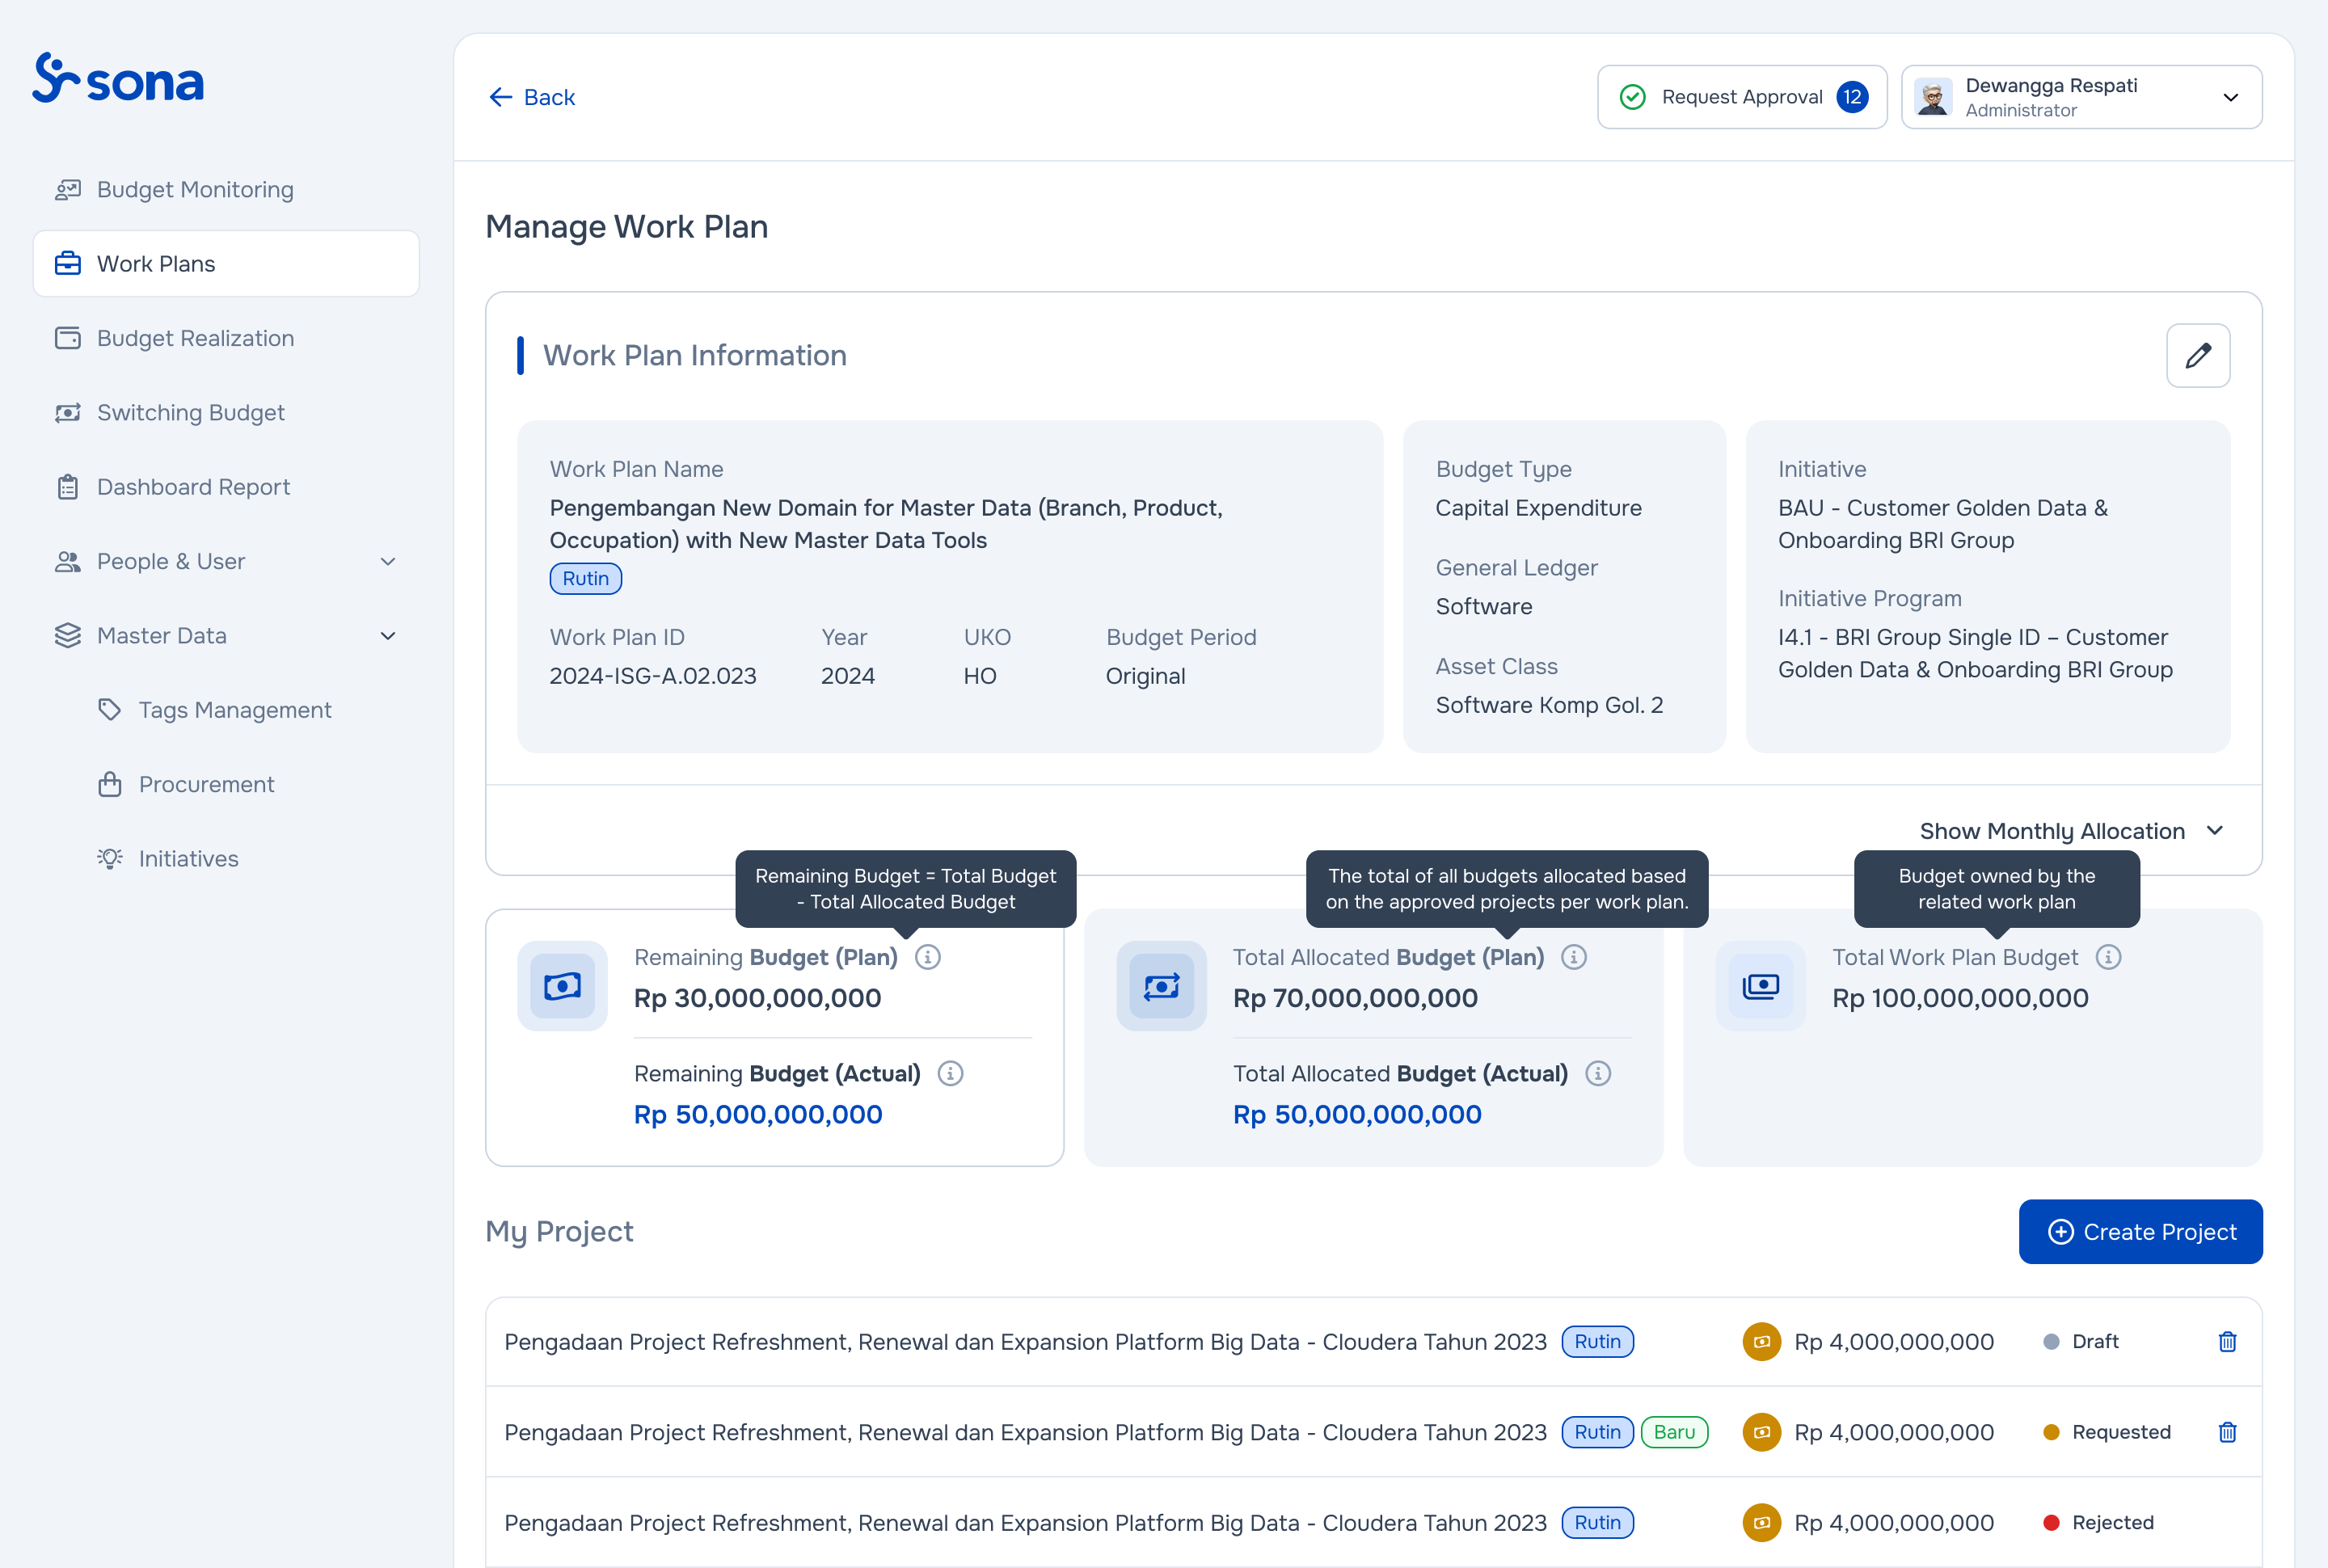
Task: Click the Total Allocated Budget swap icon tile
Action: [1161, 986]
